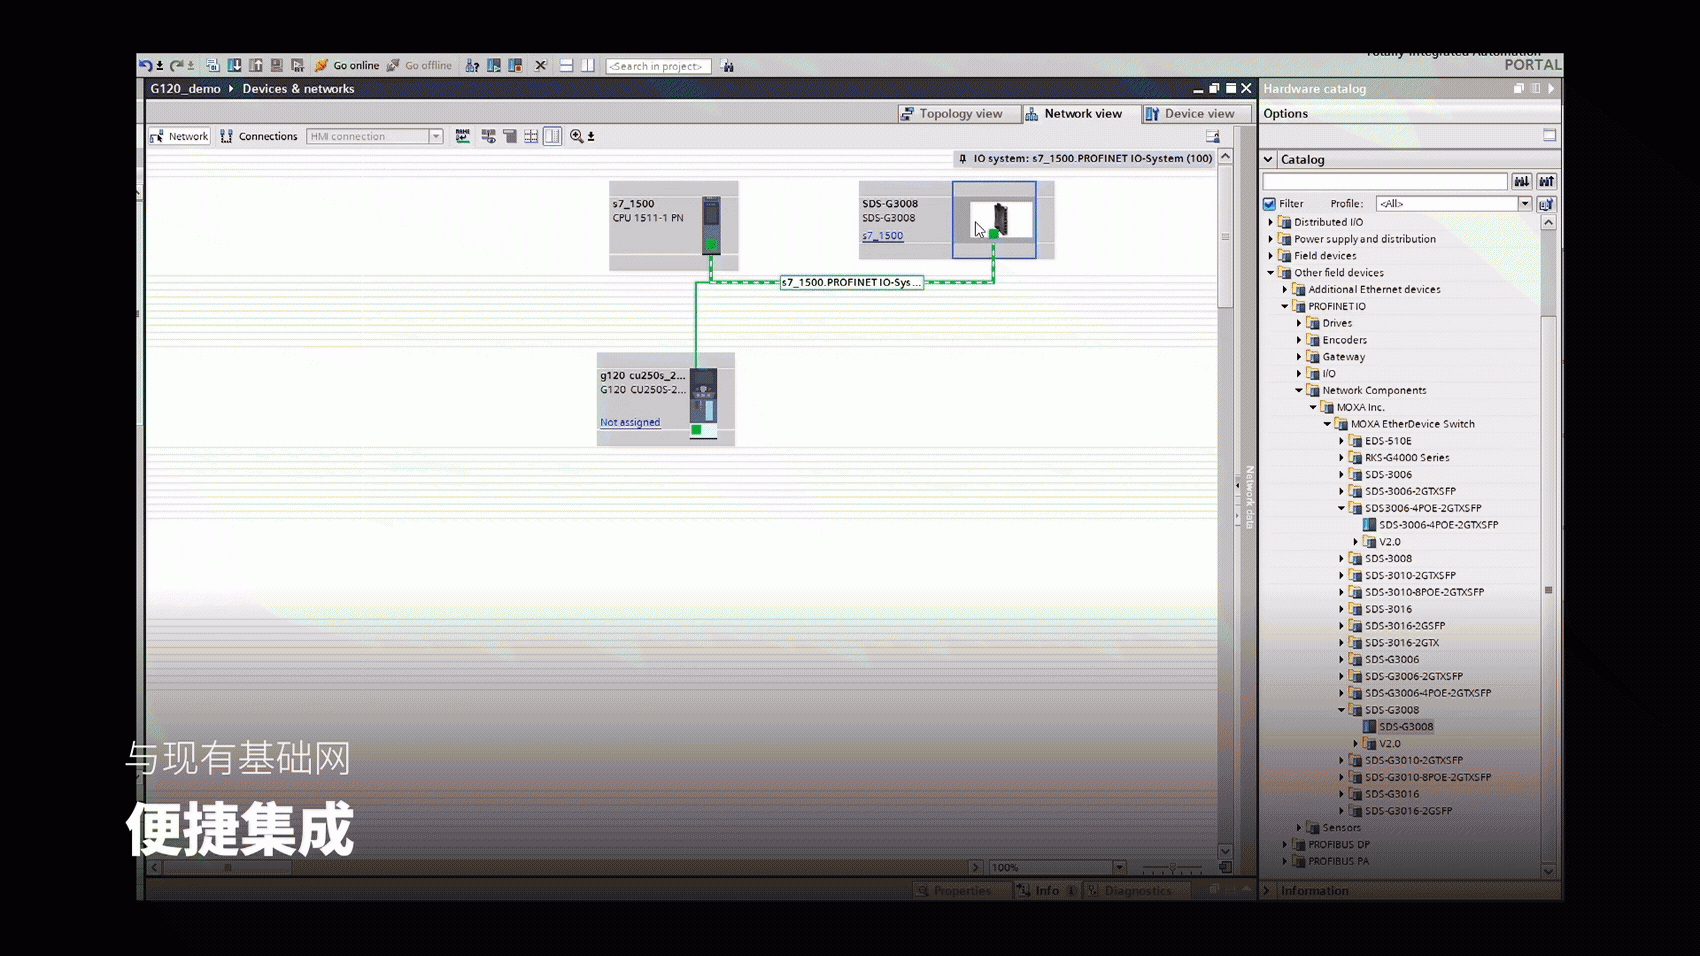Collapse the MOXA EtherDevice Switch folder

point(1328,424)
